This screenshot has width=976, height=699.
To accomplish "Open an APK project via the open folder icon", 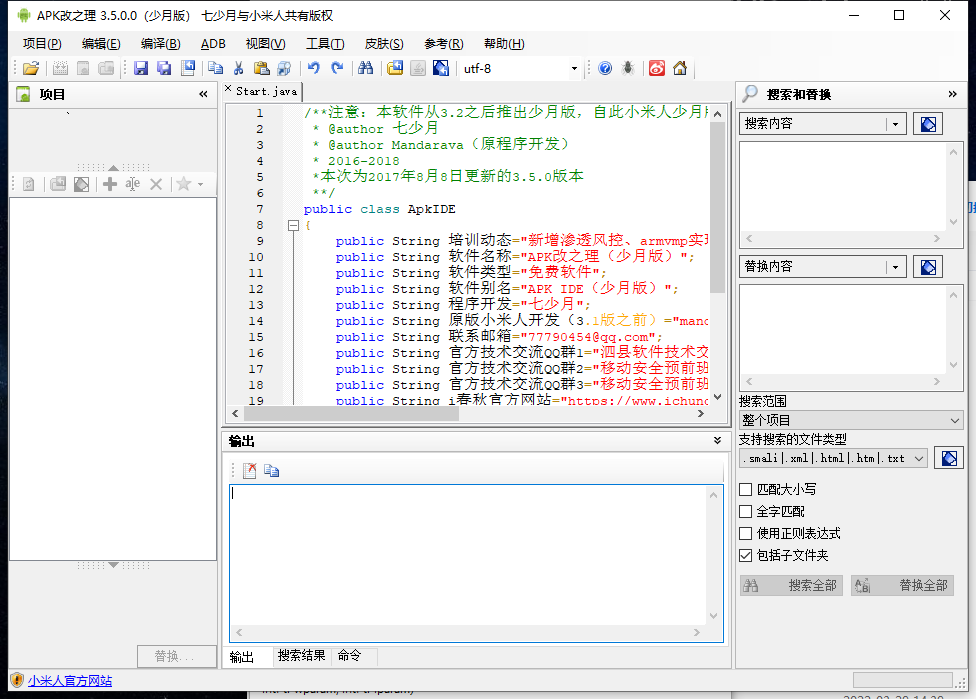I will [x=29, y=67].
